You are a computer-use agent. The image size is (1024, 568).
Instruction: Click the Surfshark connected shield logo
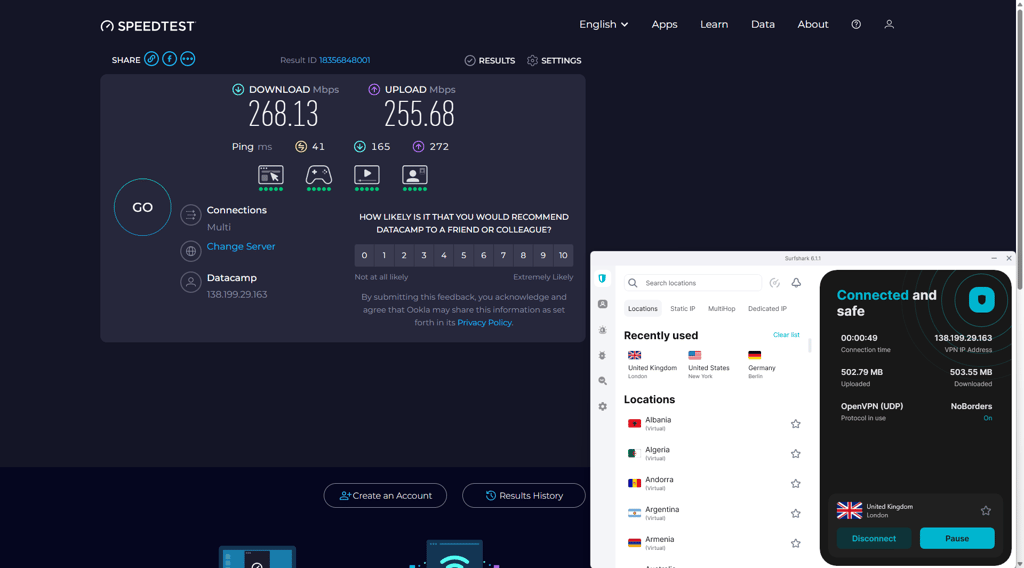981,300
